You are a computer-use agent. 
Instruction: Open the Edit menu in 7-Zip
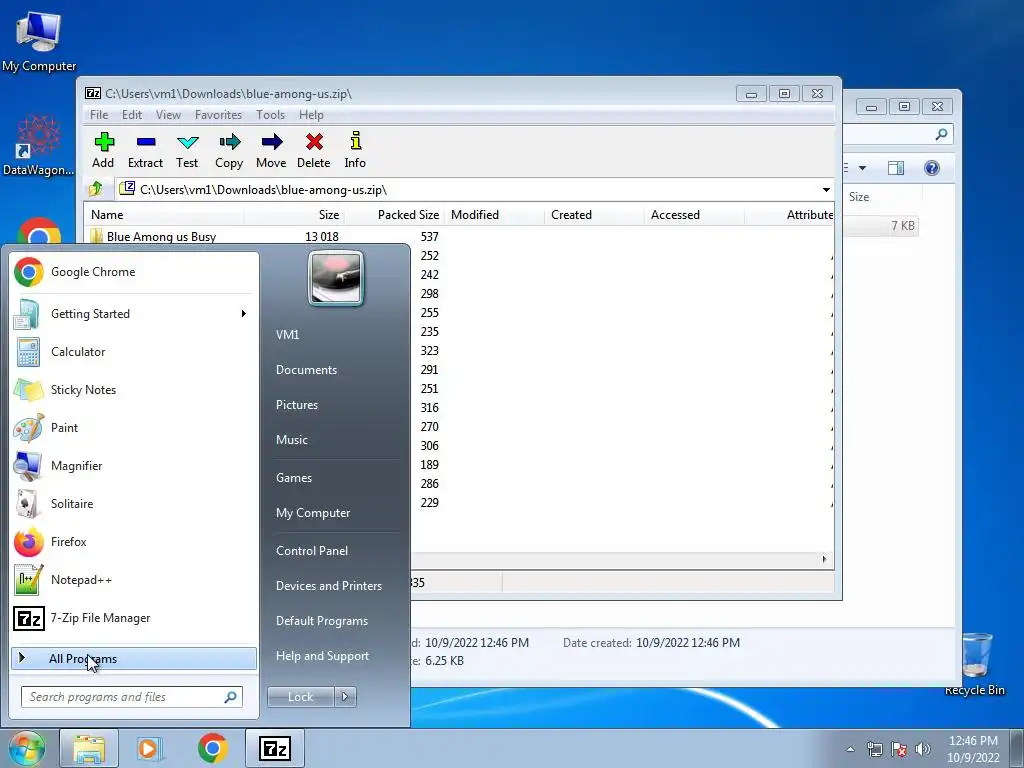[132, 114]
